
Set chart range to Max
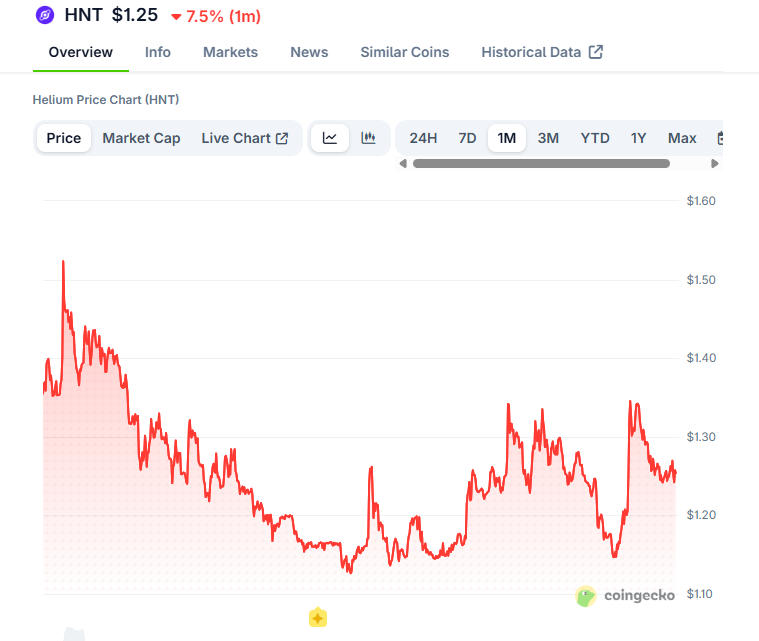(682, 138)
